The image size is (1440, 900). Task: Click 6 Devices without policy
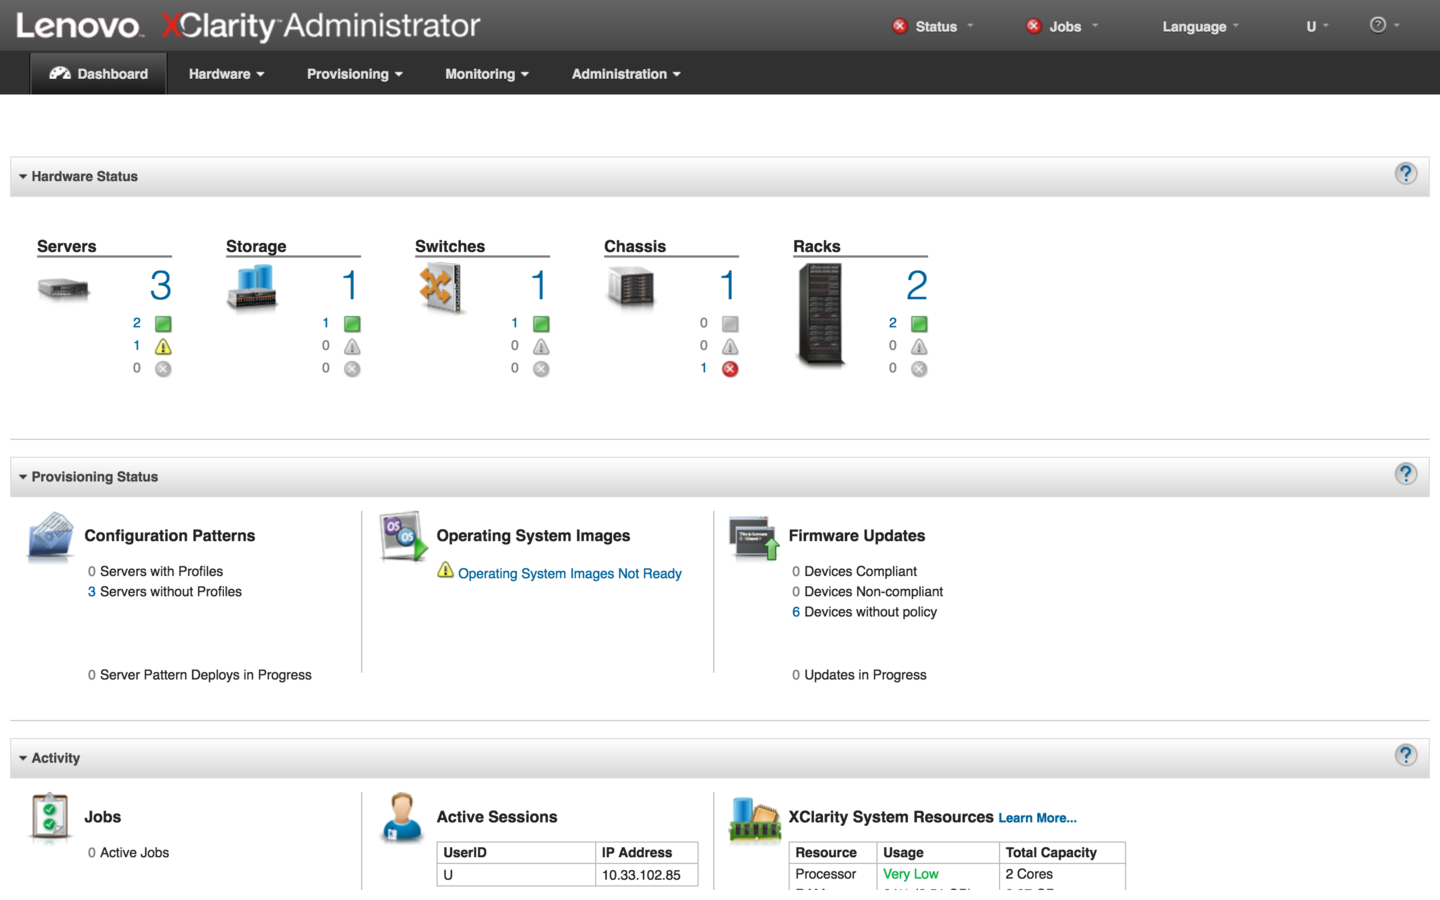point(865,612)
